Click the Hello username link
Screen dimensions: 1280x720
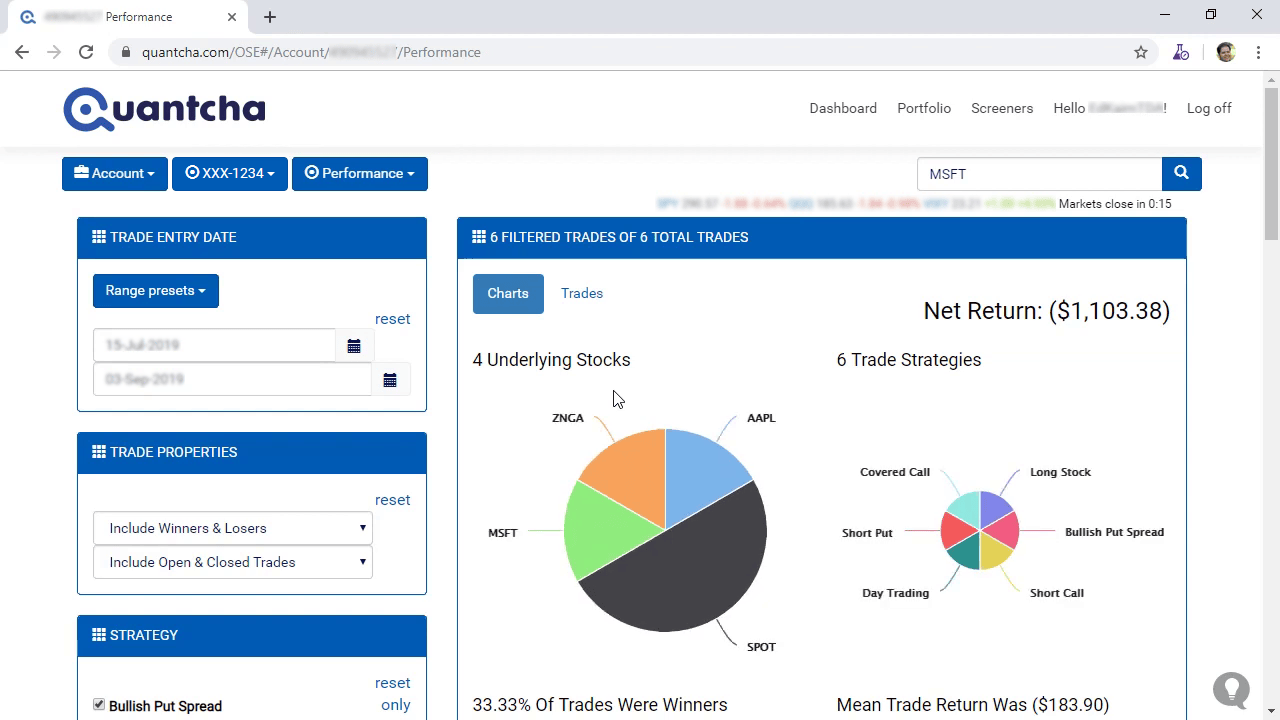click(1110, 108)
